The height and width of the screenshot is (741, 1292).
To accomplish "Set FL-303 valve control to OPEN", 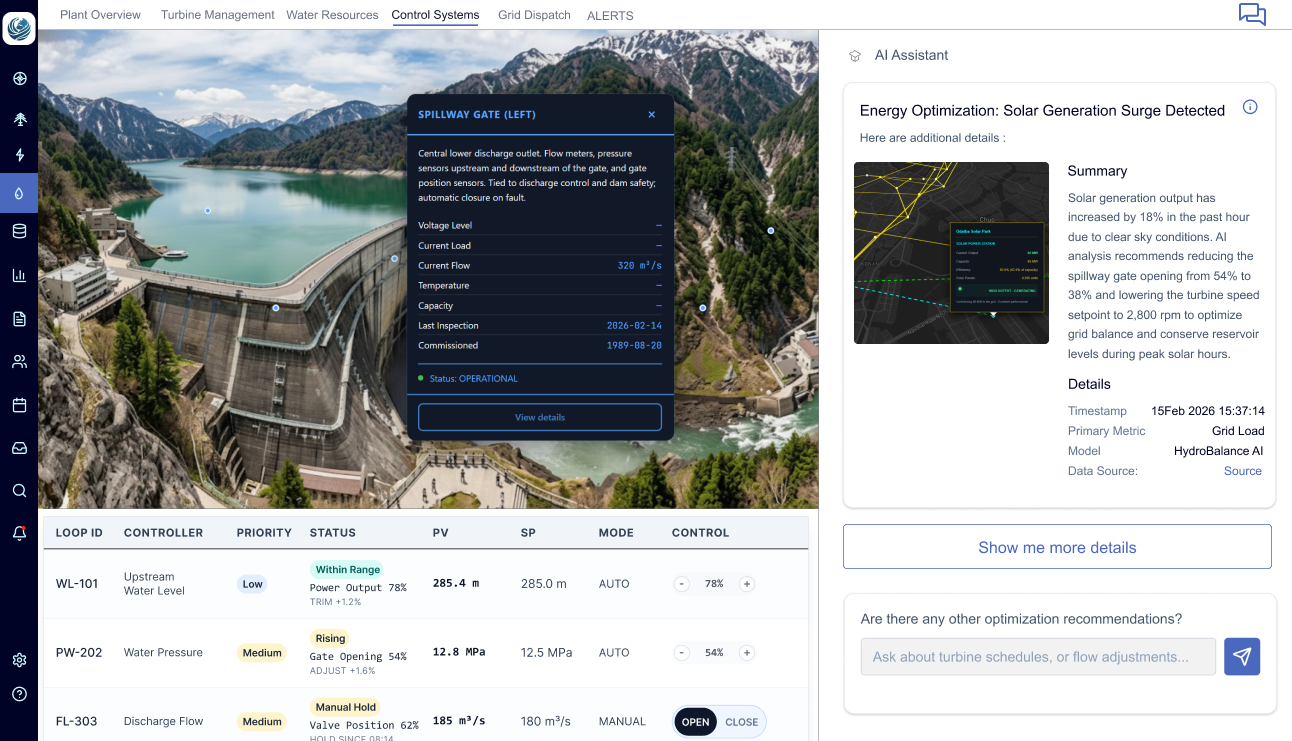I will click(695, 722).
